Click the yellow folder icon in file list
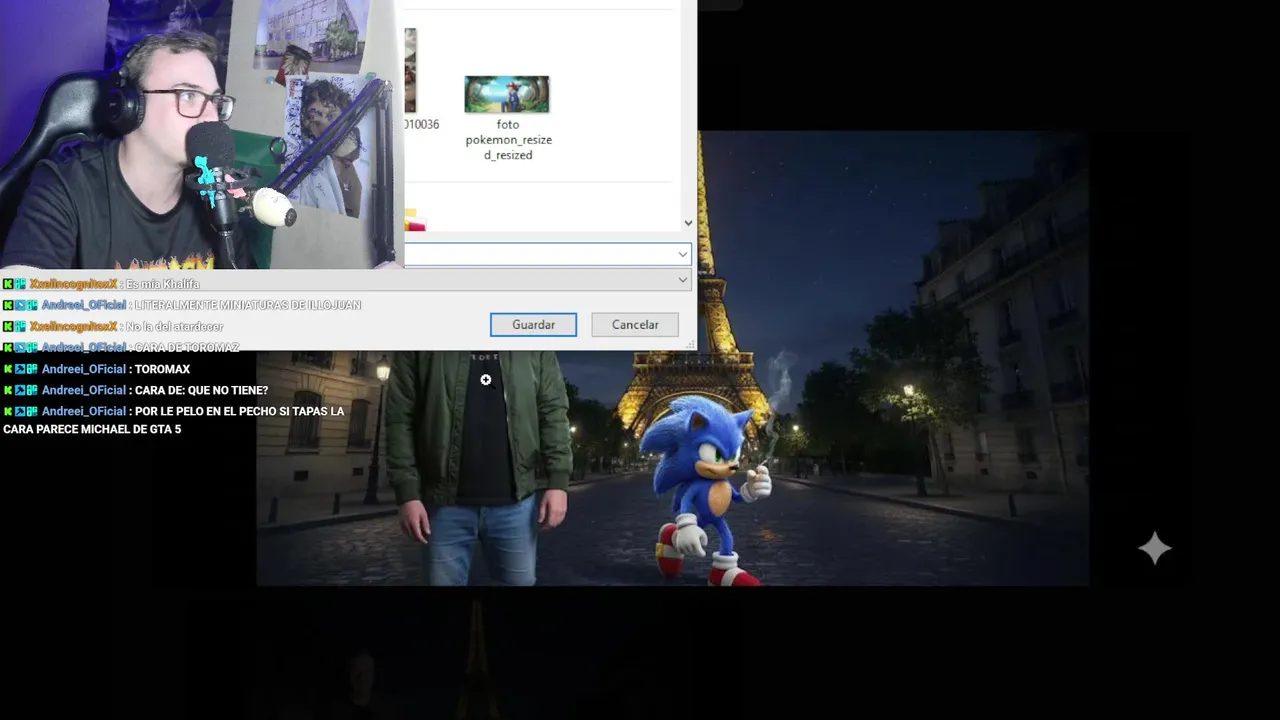The height and width of the screenshot is (720, 1280). point(415,220)
